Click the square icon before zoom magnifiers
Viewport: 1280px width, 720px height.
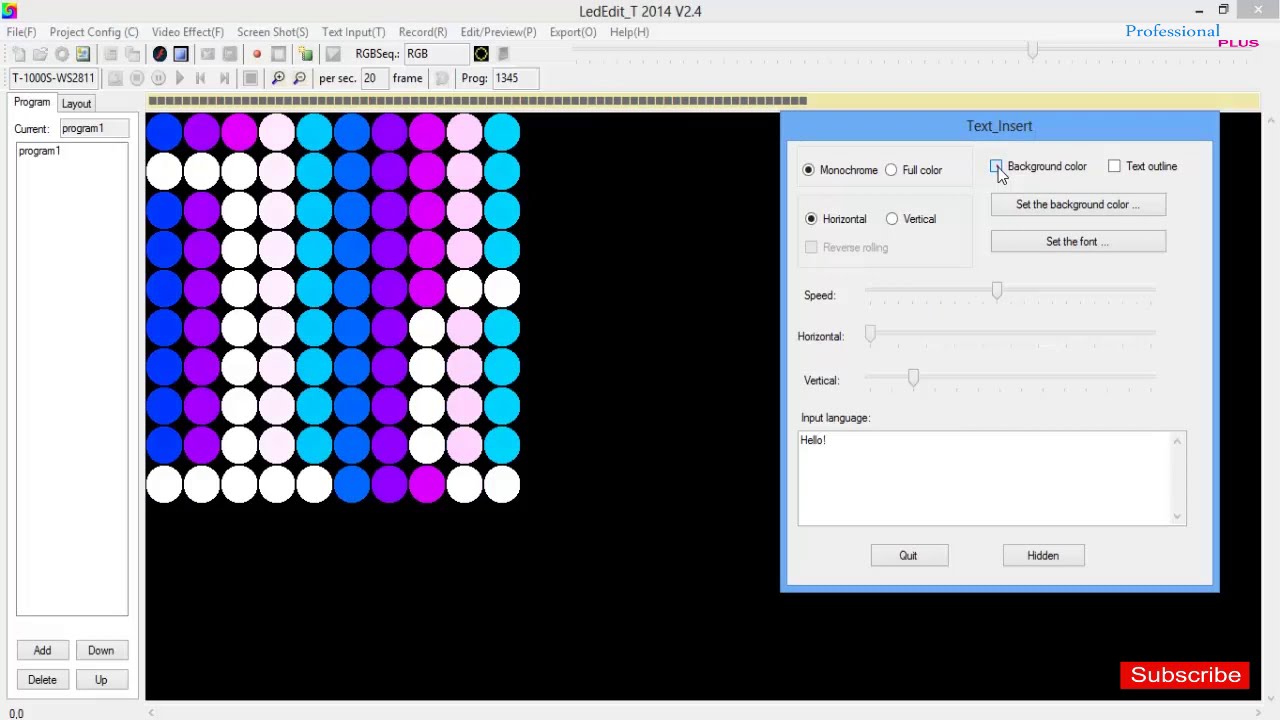pos(251,78)
